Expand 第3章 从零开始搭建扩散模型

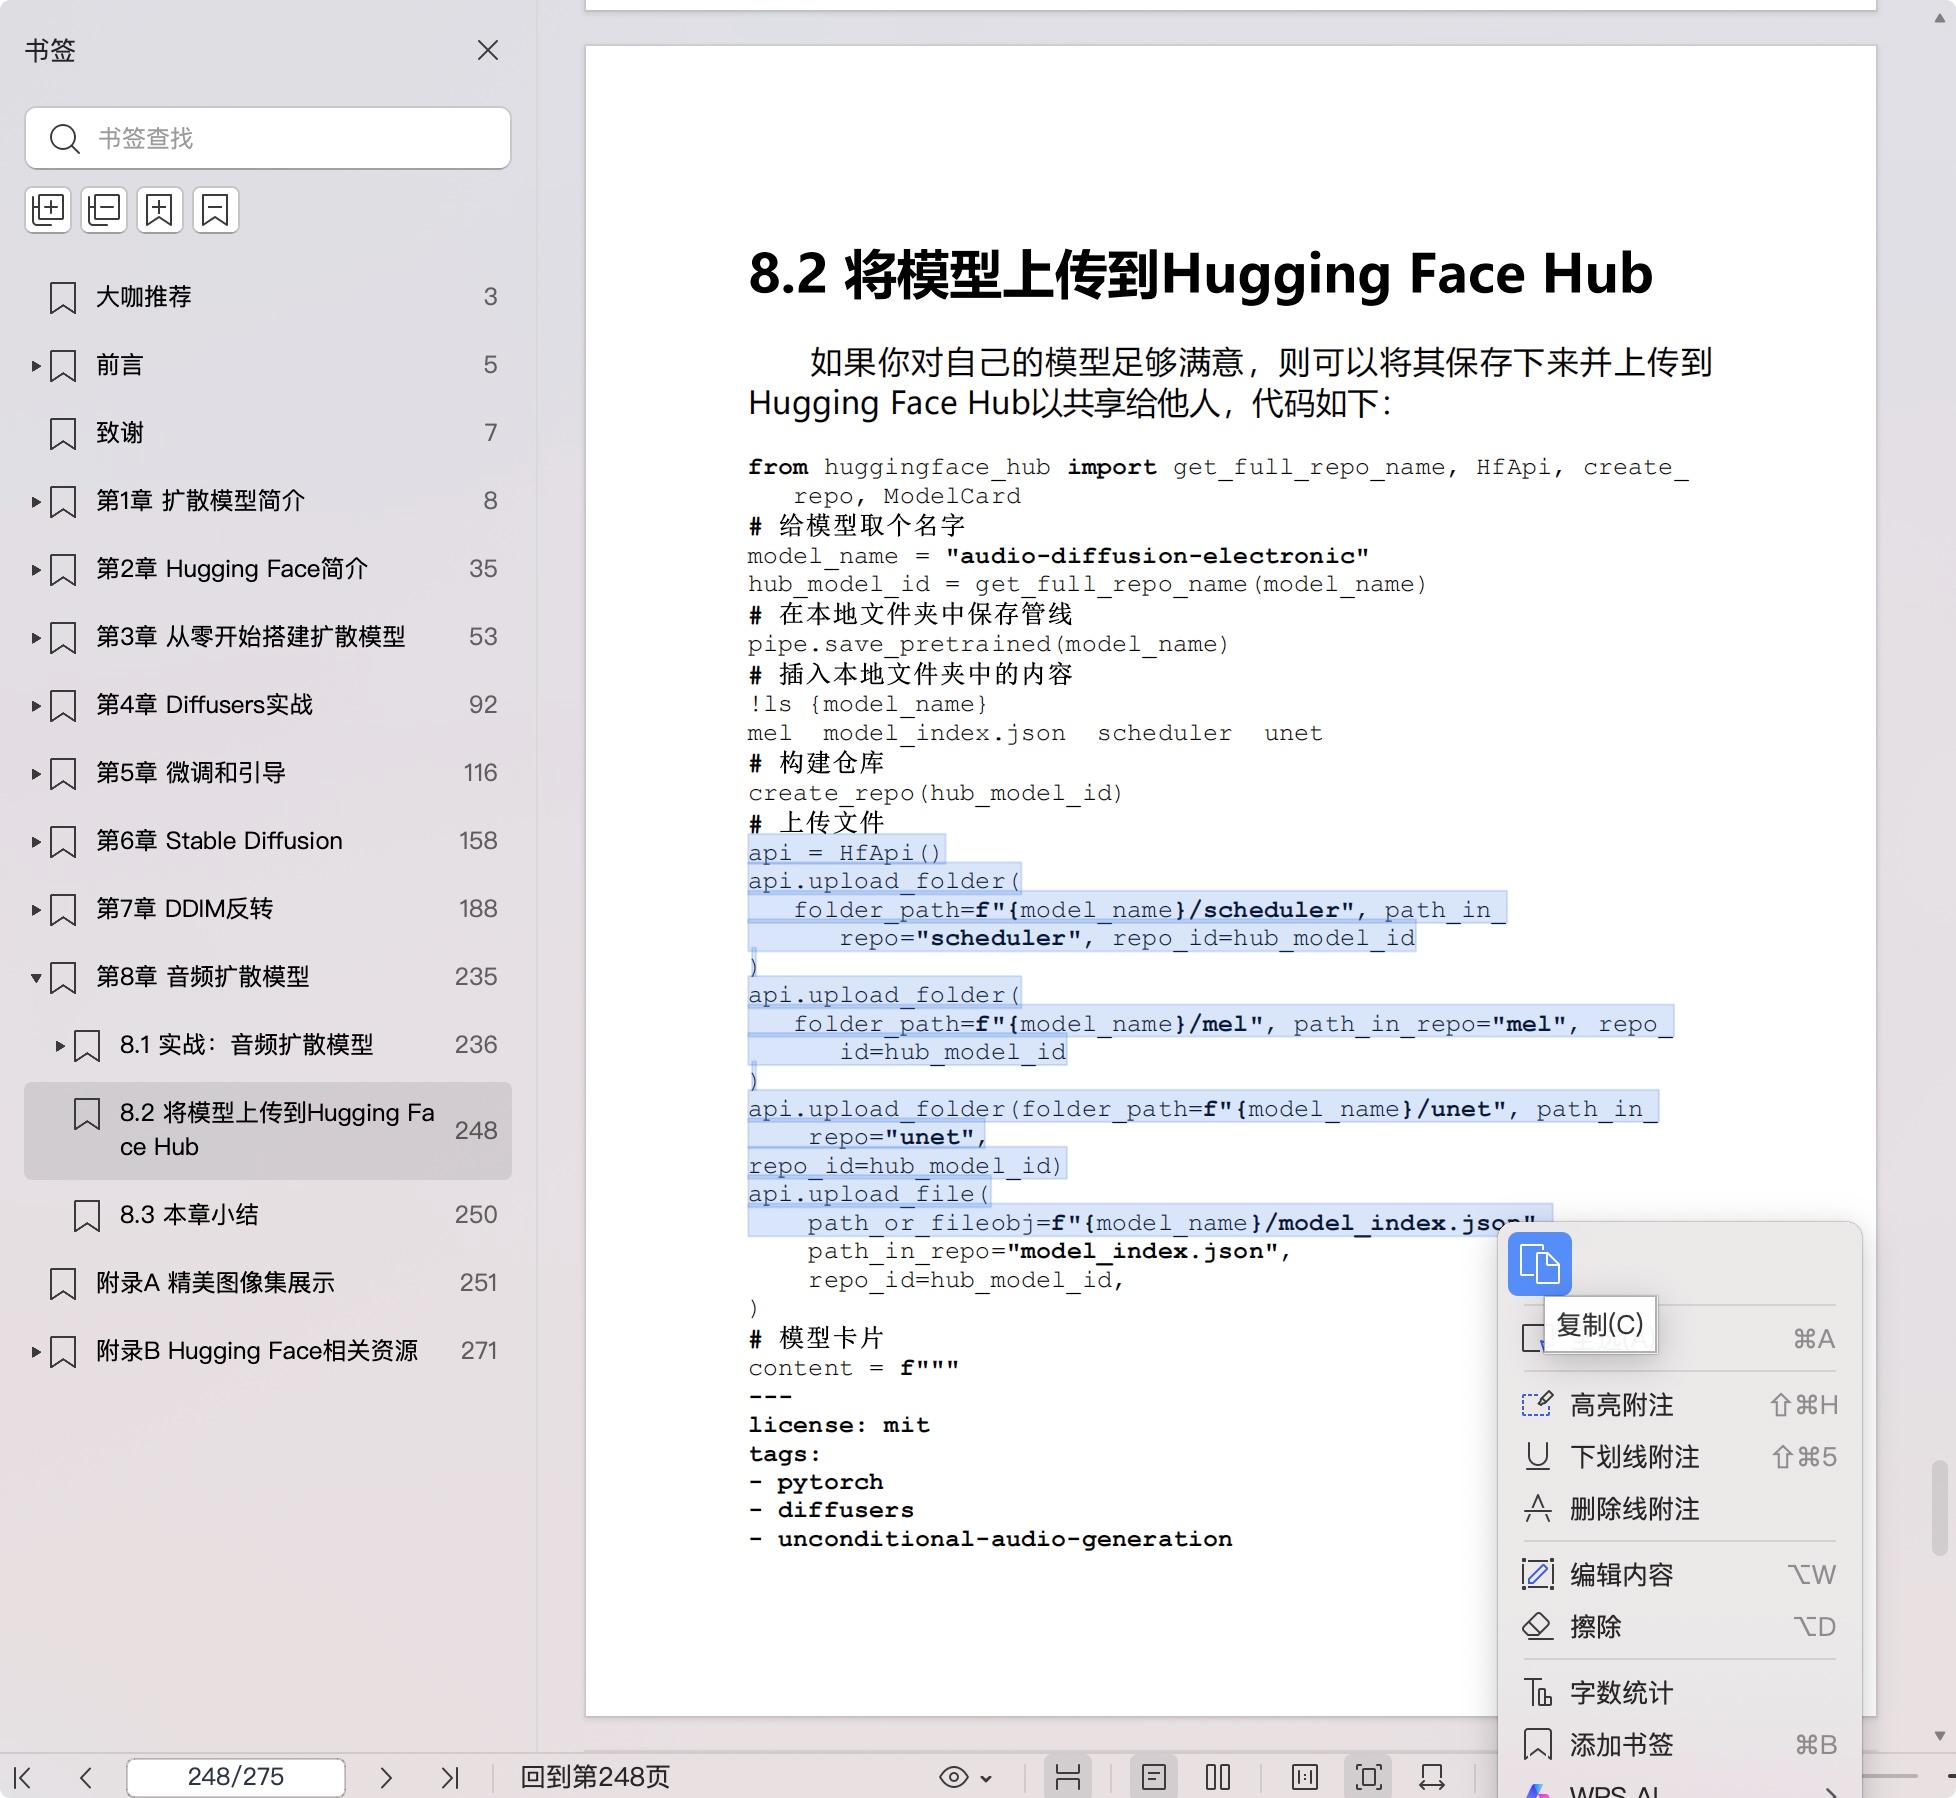36,638
